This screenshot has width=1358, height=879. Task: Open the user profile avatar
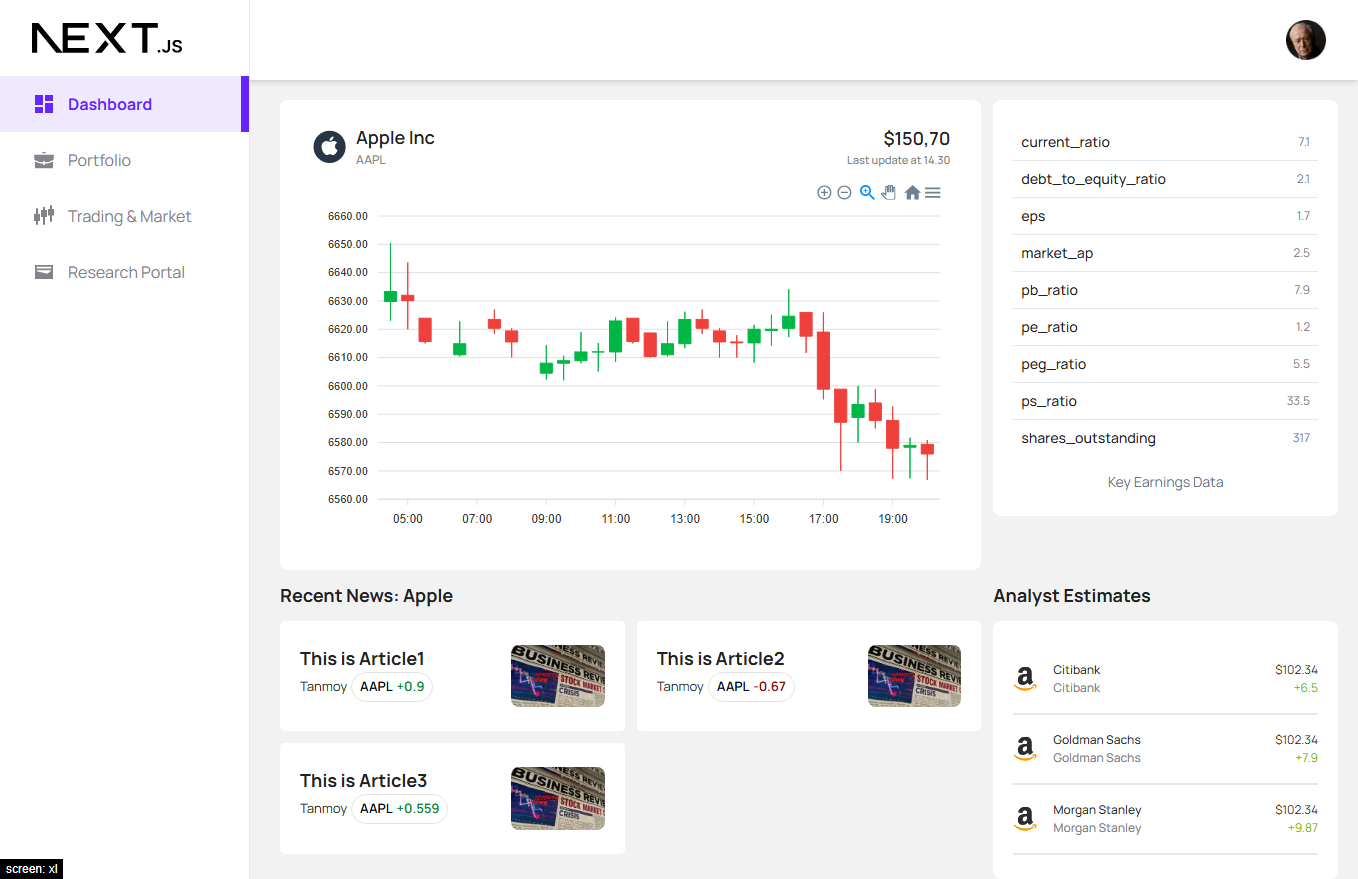pyautogui.click(x=1305, y=40)
